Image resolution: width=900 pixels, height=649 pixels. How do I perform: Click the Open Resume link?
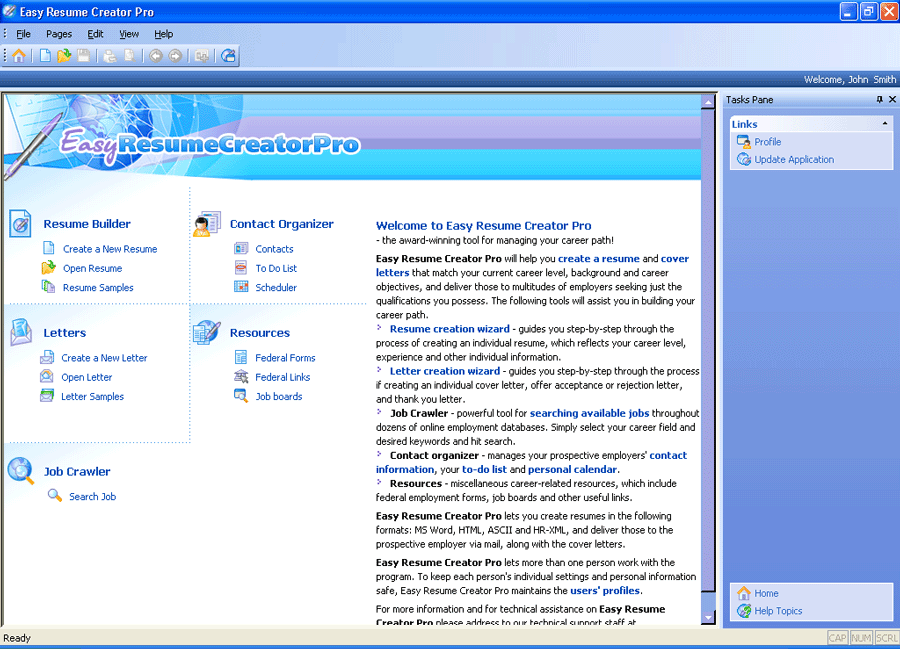(92, 268)
